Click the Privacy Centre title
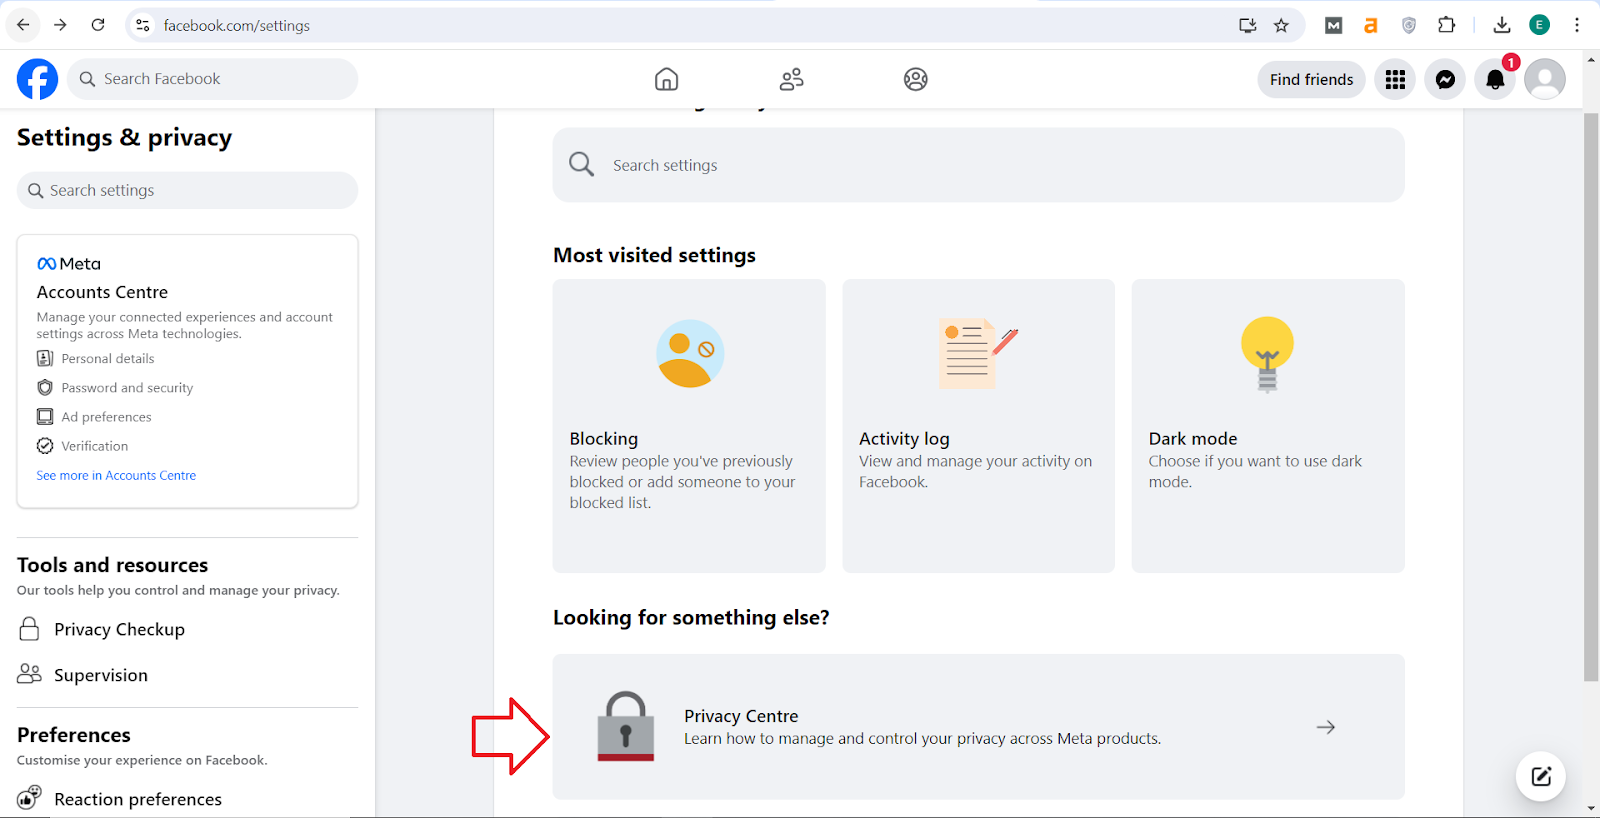This screenshot has height=818, width=1600. tap(741, 716)
